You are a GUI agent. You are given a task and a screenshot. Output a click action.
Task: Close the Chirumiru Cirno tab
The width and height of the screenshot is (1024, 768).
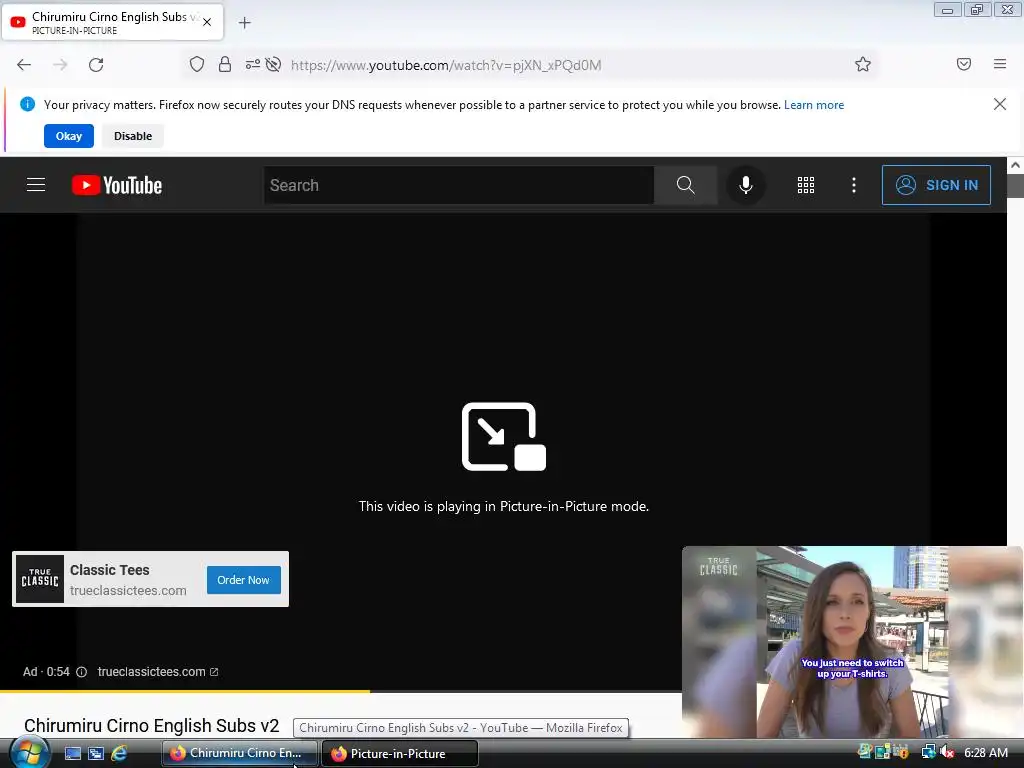click(207, 22)
